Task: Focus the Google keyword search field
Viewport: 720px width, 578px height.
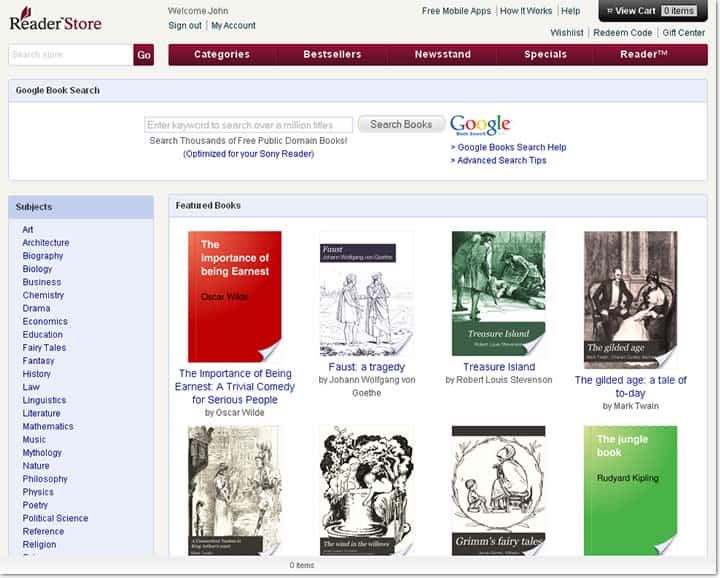Action: [248, 125]
